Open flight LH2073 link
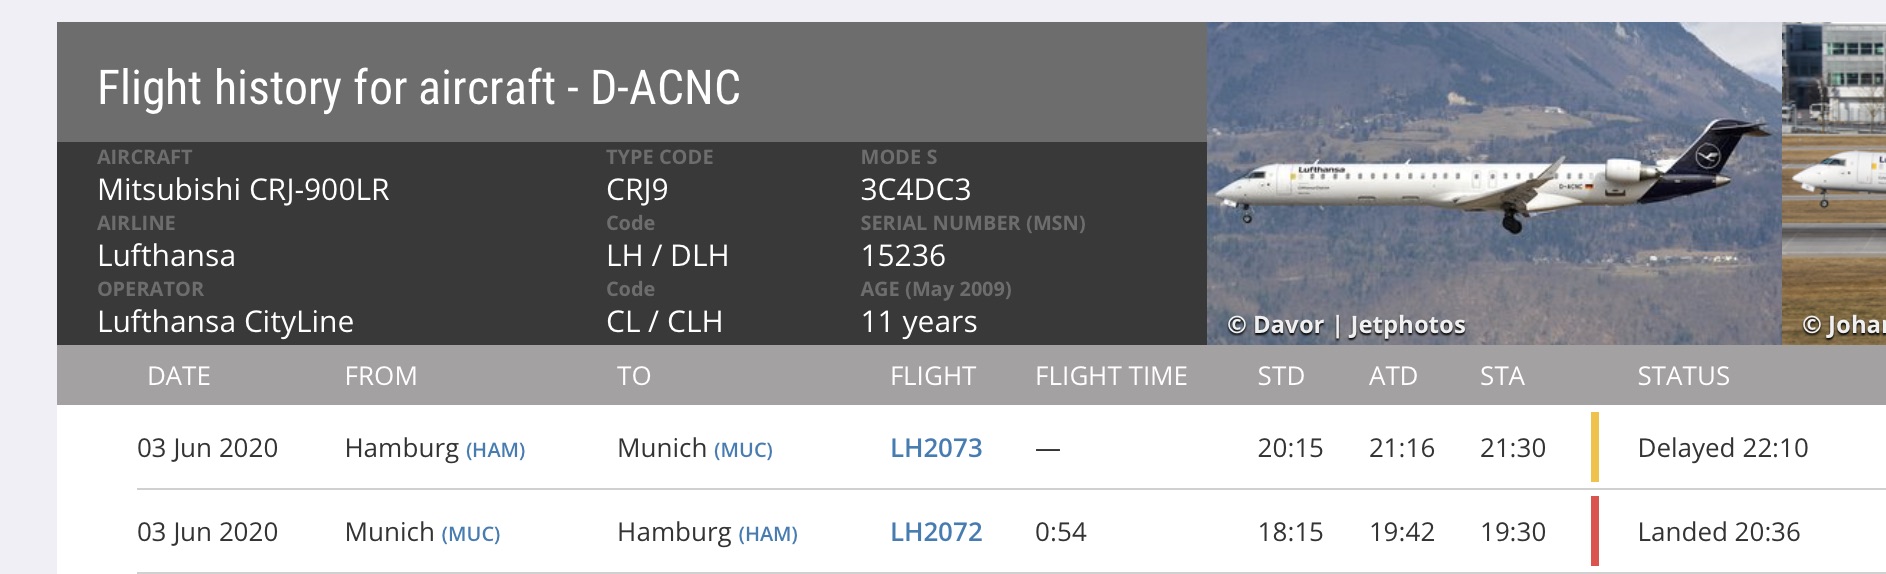 [x=936, y=448]
